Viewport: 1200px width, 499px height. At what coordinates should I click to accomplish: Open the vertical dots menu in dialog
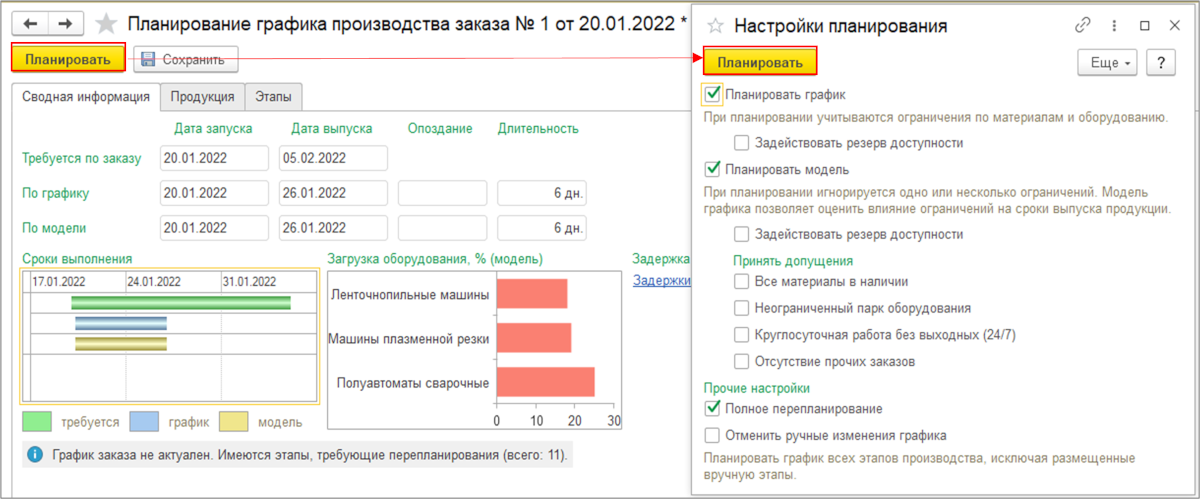(x=1114, y=26)
